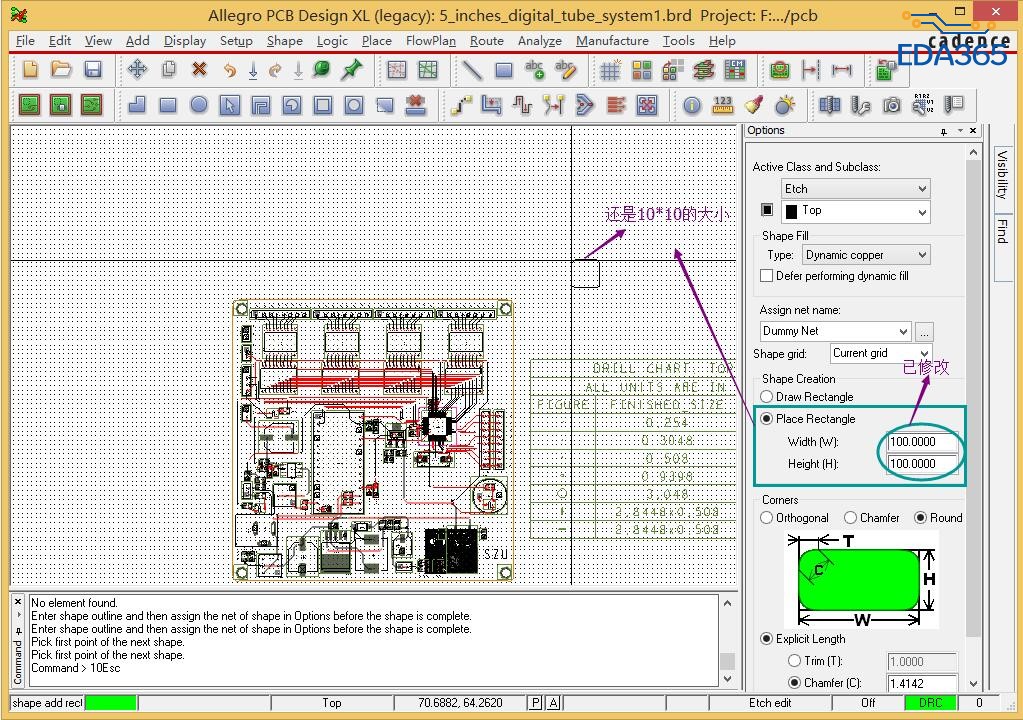
Task: Select the Move tool icon
Action: point(137,69)
